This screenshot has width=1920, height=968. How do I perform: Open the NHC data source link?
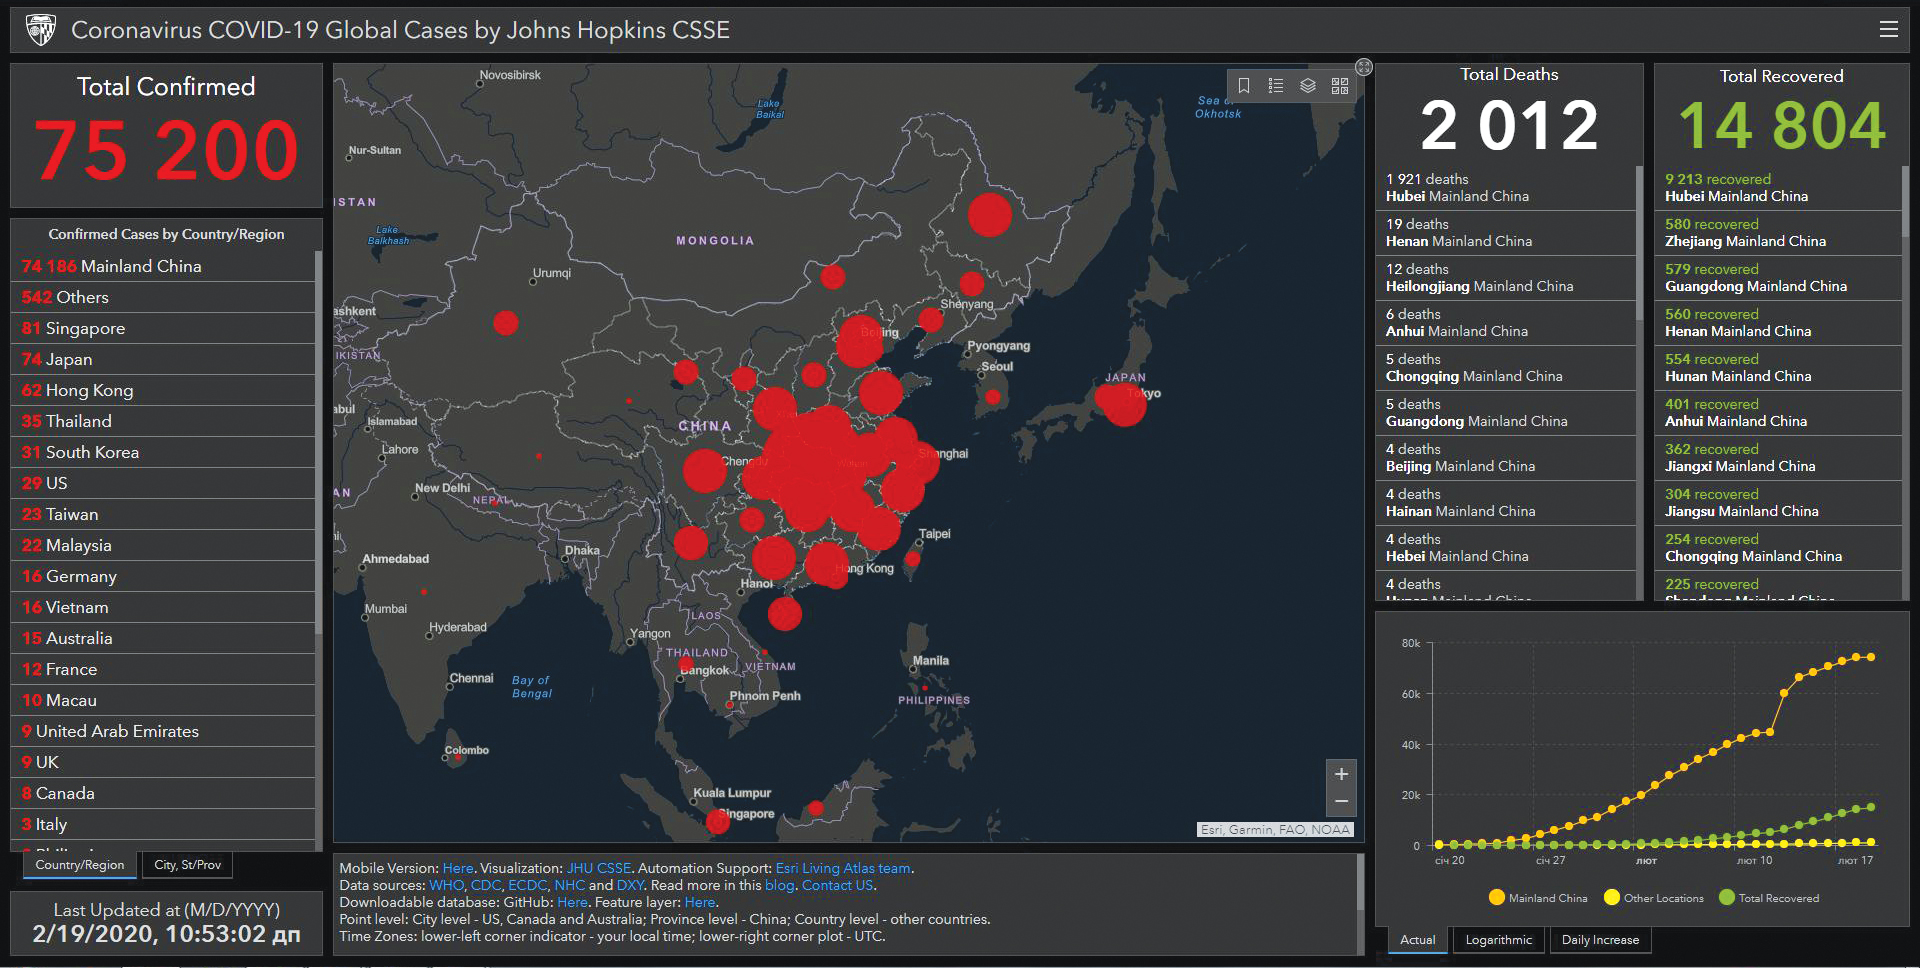coord(569,885)
